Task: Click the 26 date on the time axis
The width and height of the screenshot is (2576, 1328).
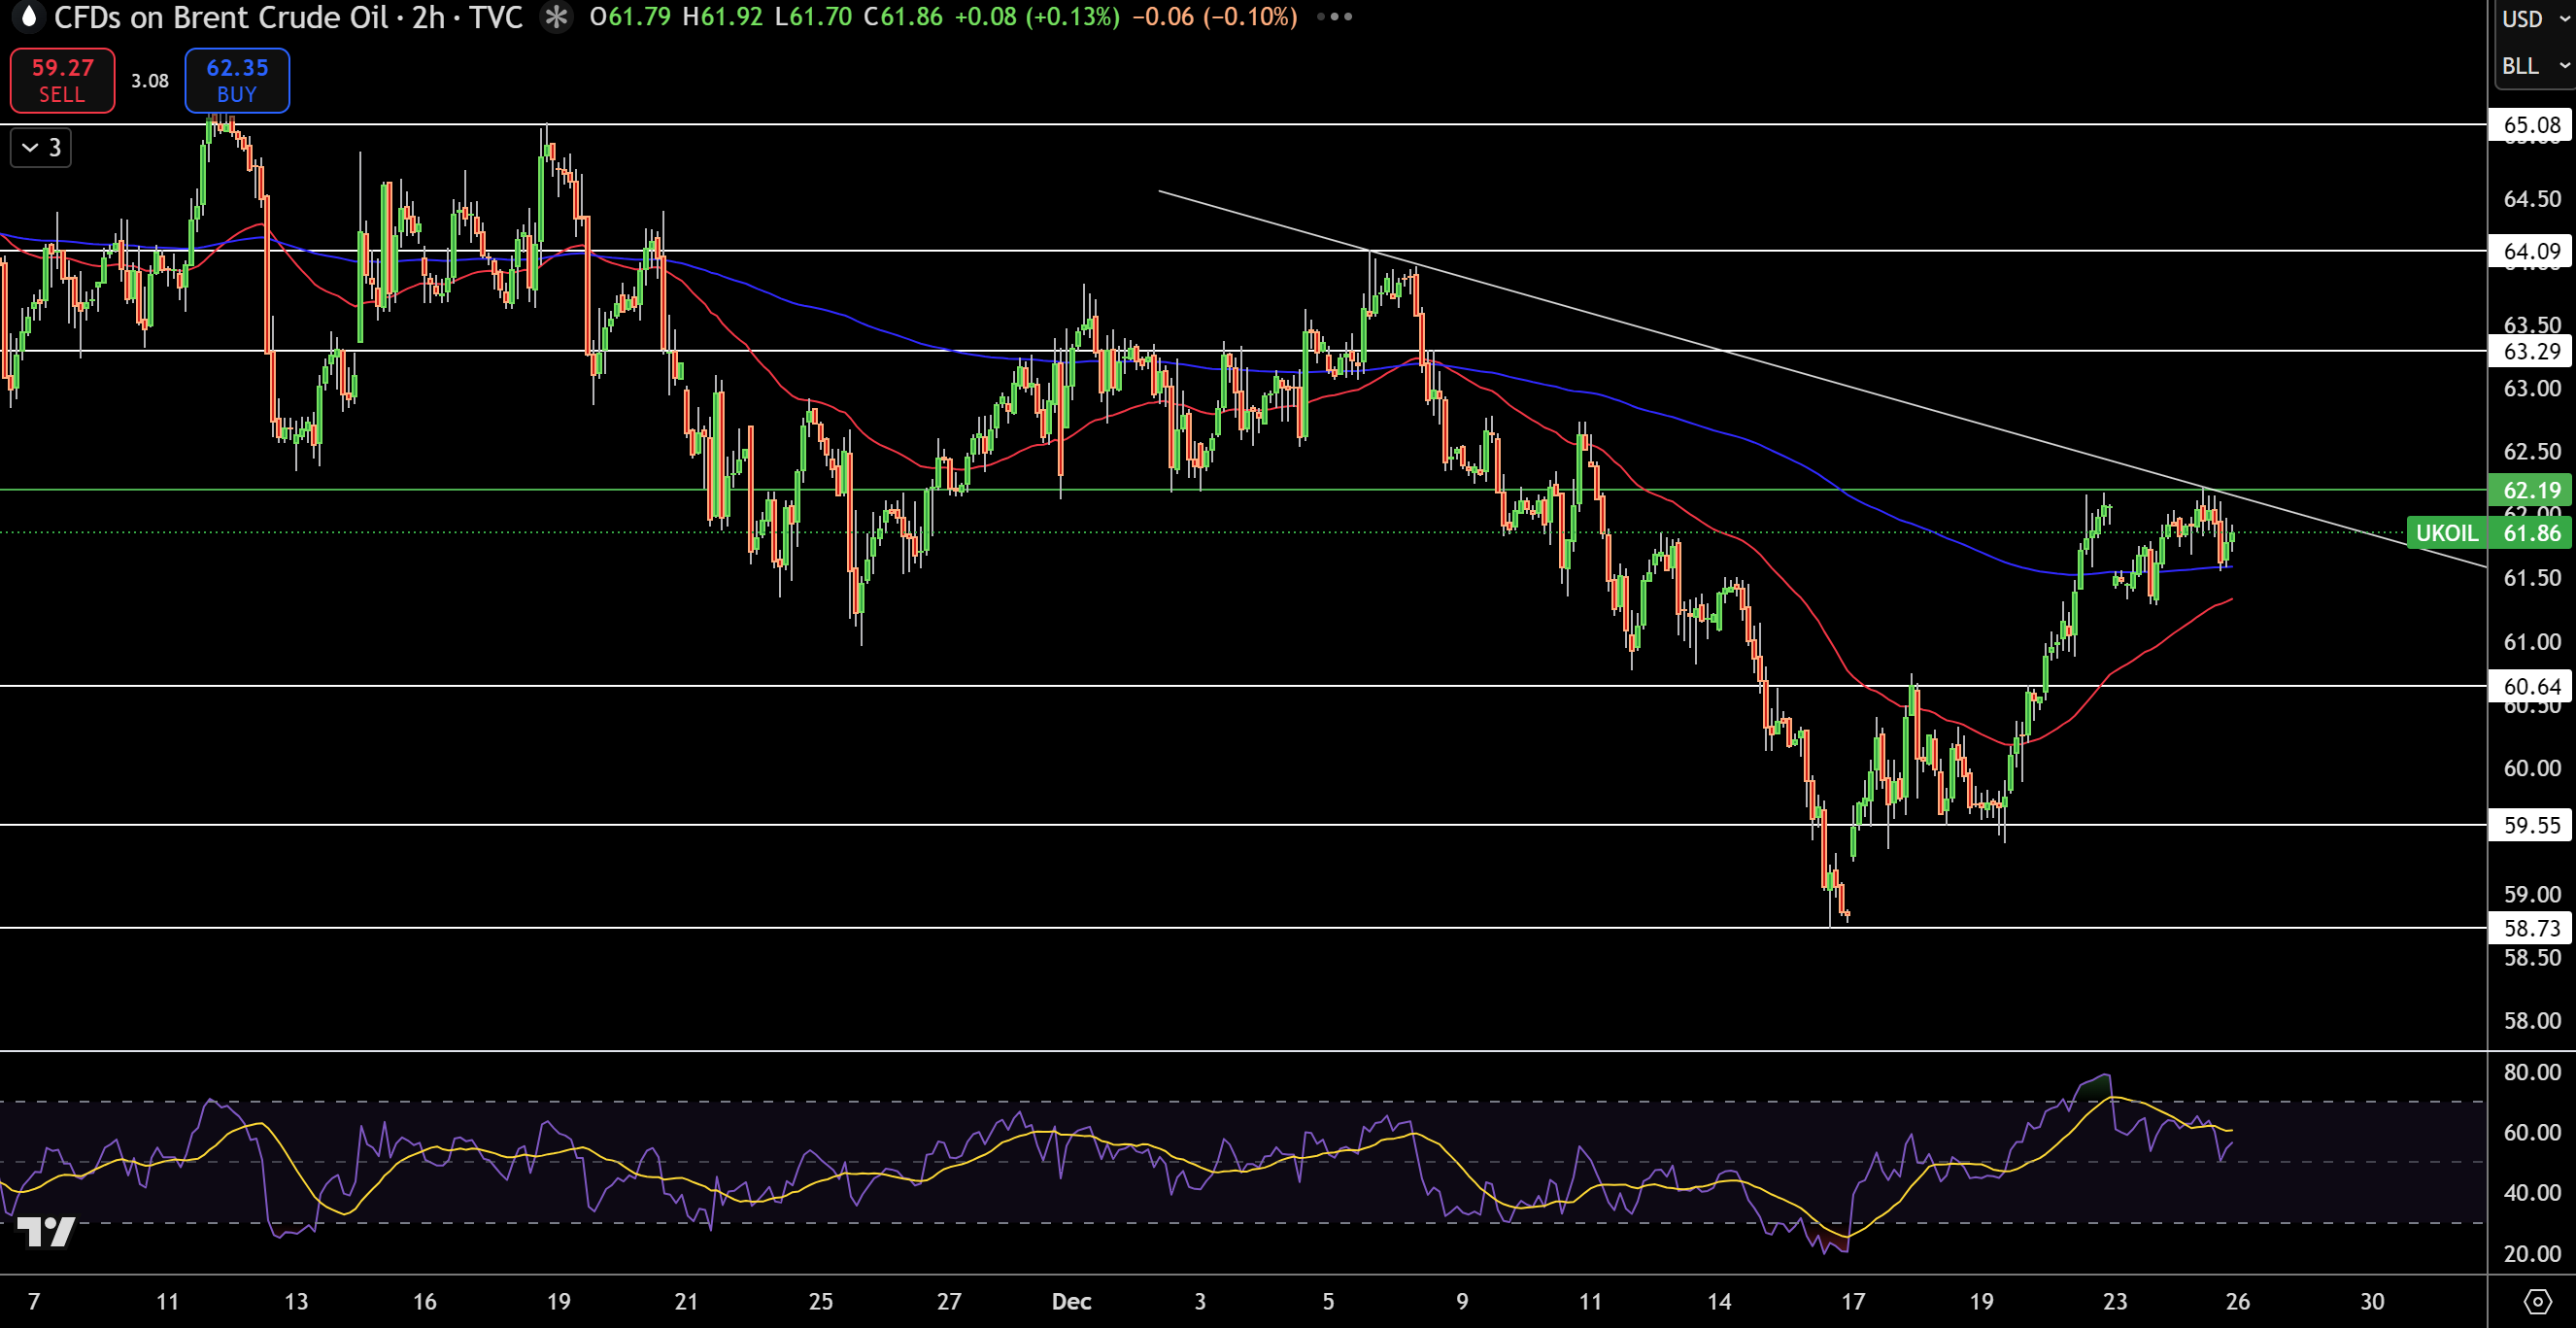Action: pyautogui.click(x=2238, y=1301)
